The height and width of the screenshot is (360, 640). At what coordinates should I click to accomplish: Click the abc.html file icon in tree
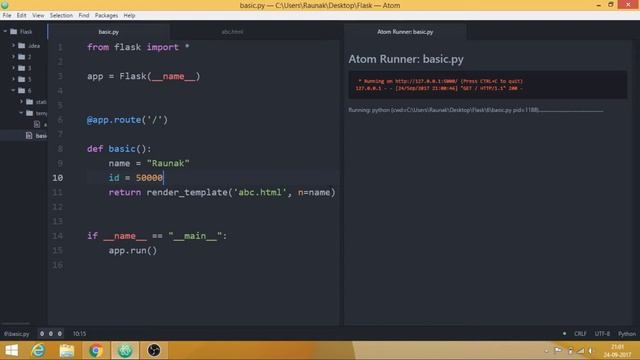click(x=37, y=124)
